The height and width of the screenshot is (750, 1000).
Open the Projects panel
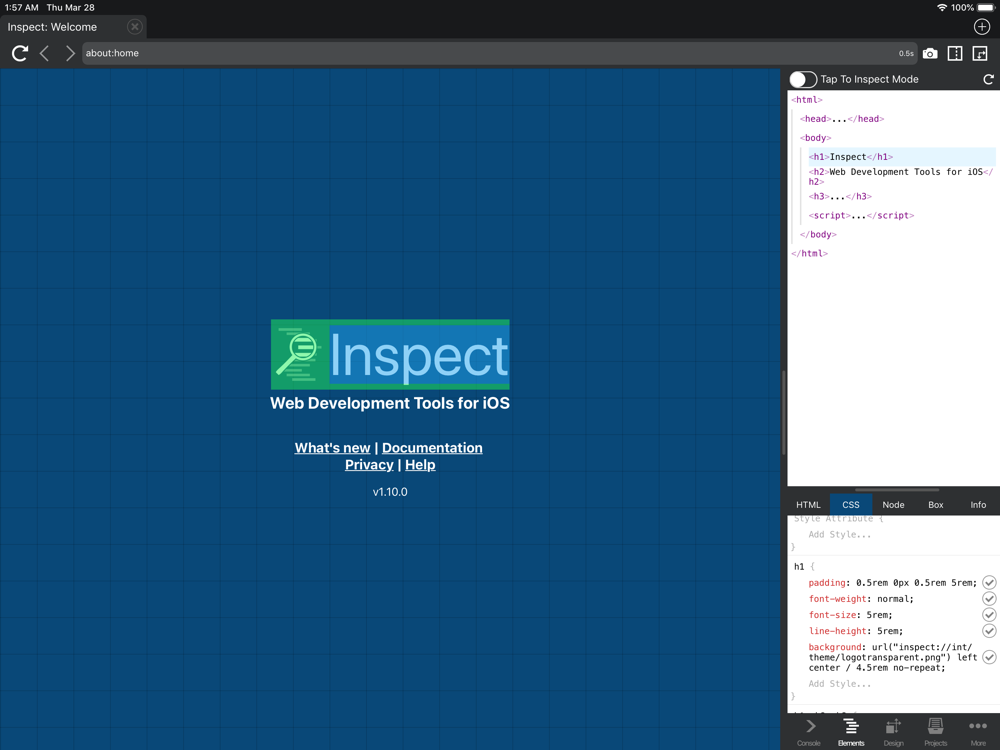pyautogui.click(x=936, y=732)
